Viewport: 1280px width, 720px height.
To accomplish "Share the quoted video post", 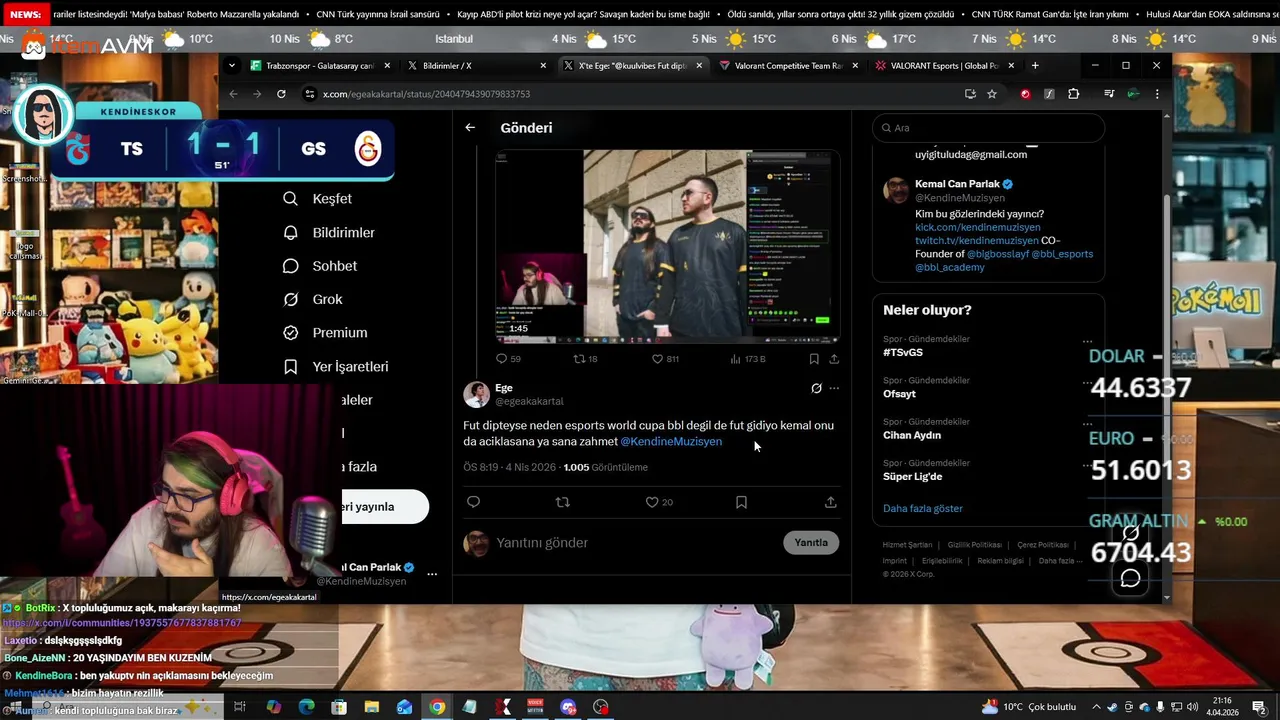I will point(834,359).
